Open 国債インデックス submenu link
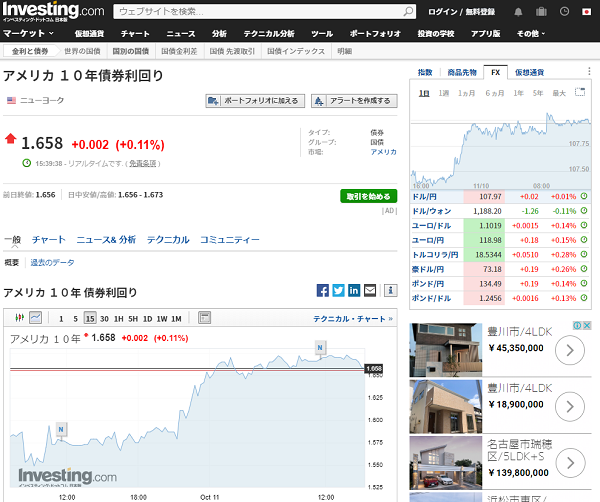This screenshot has width=600, height=502. (296, 51)
